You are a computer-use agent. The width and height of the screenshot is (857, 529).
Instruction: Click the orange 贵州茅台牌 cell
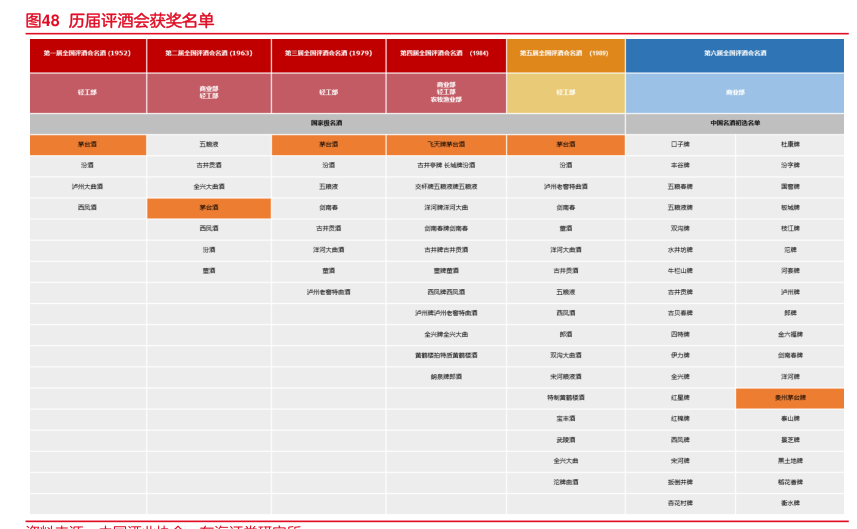click(790, 398)
